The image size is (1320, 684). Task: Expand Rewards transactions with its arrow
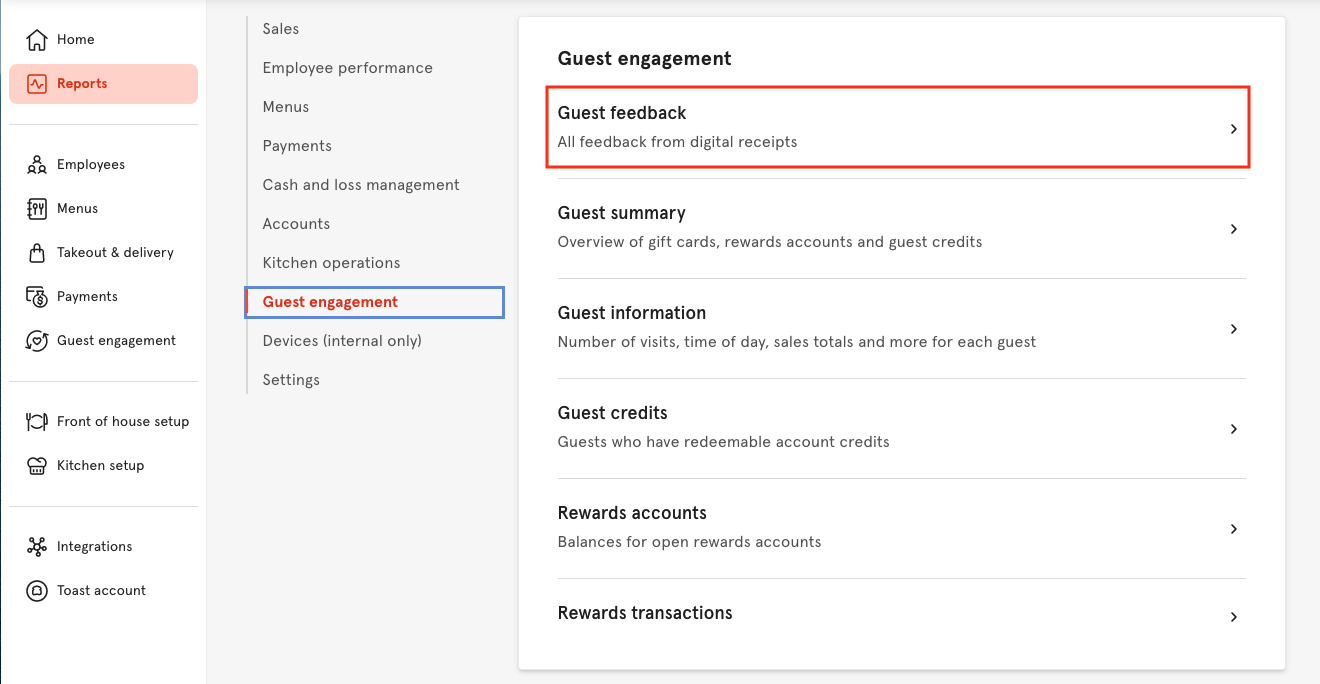[x=1233, y=617]
